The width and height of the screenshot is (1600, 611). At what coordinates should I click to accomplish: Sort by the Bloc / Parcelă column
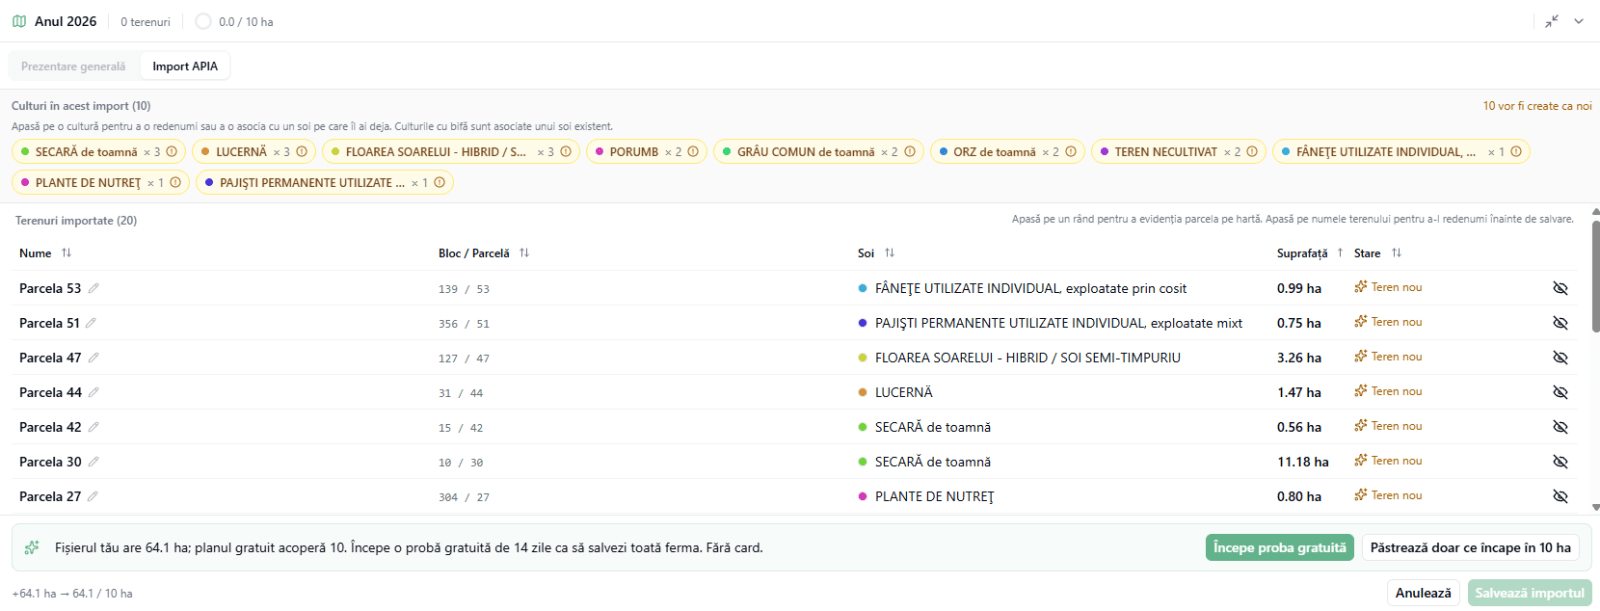(x=524, y=253)
